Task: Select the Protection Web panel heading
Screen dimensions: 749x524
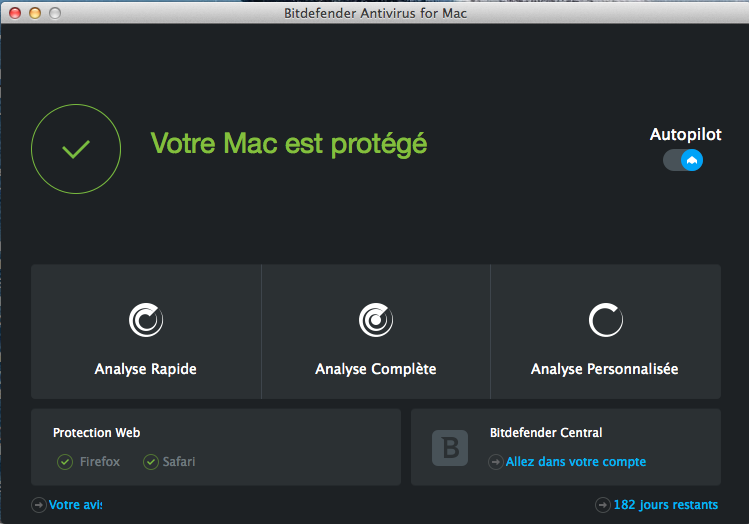Action: [x=96, y=433]
